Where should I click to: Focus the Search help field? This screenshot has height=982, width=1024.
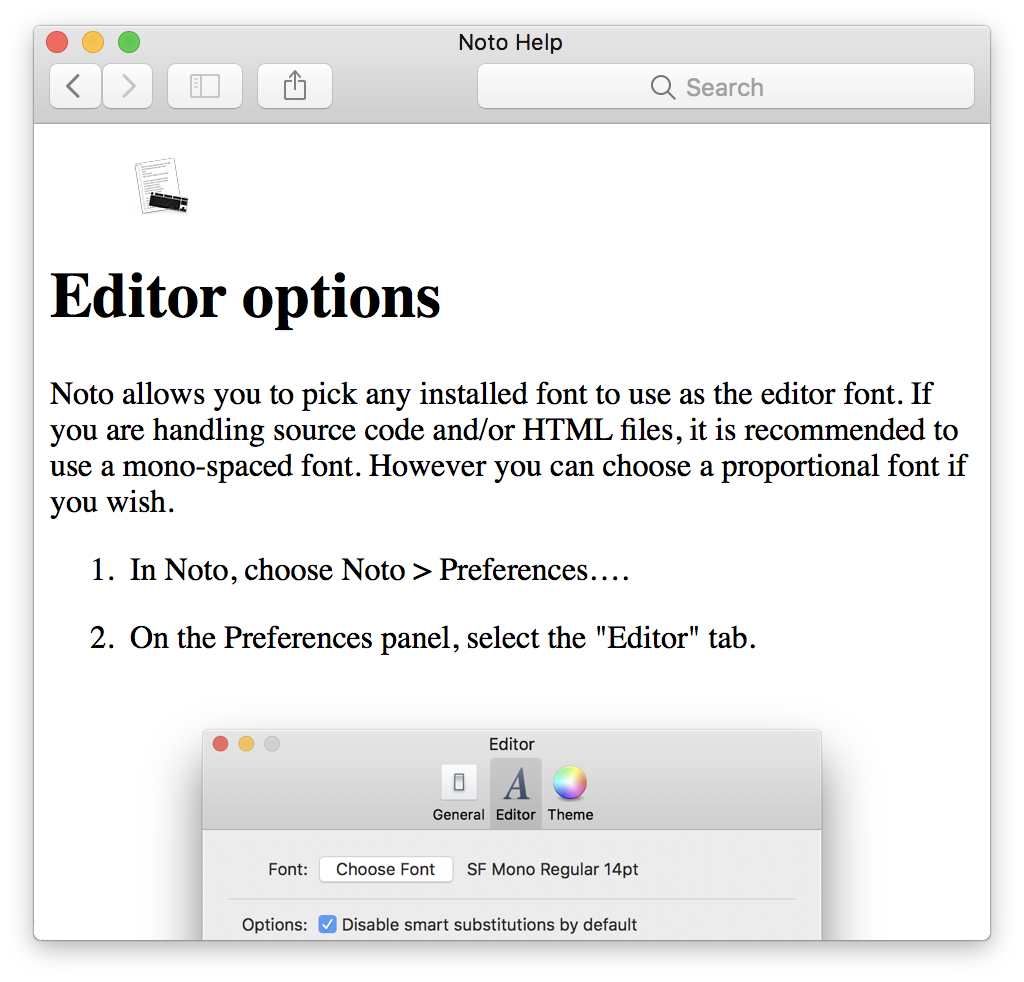(726, 86)
